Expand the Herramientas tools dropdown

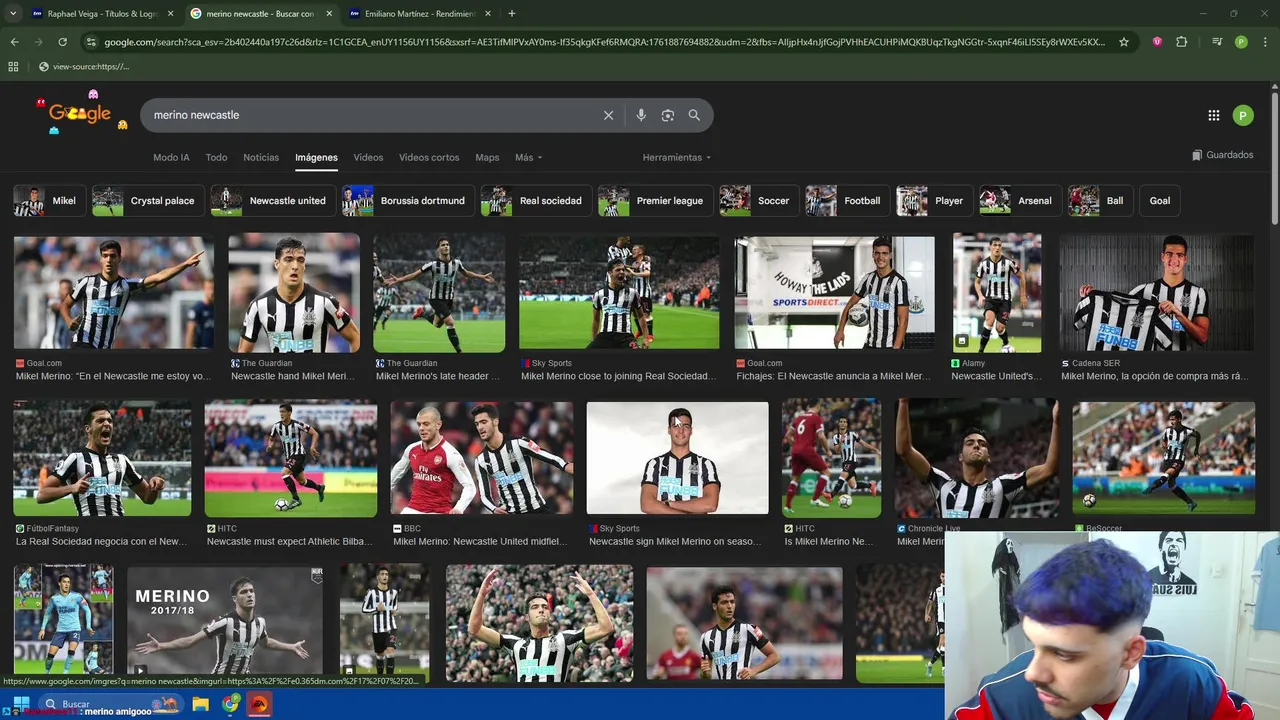[x=677, y=157]
